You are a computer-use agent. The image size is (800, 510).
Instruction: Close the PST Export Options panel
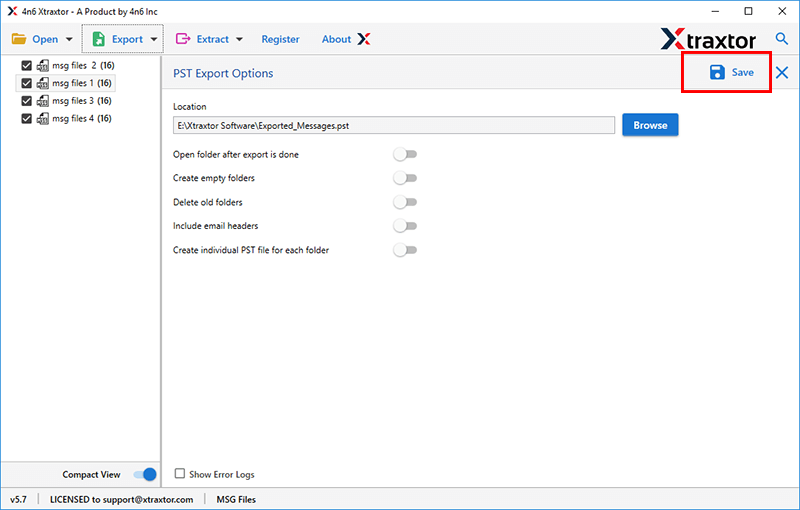point(782,72)
